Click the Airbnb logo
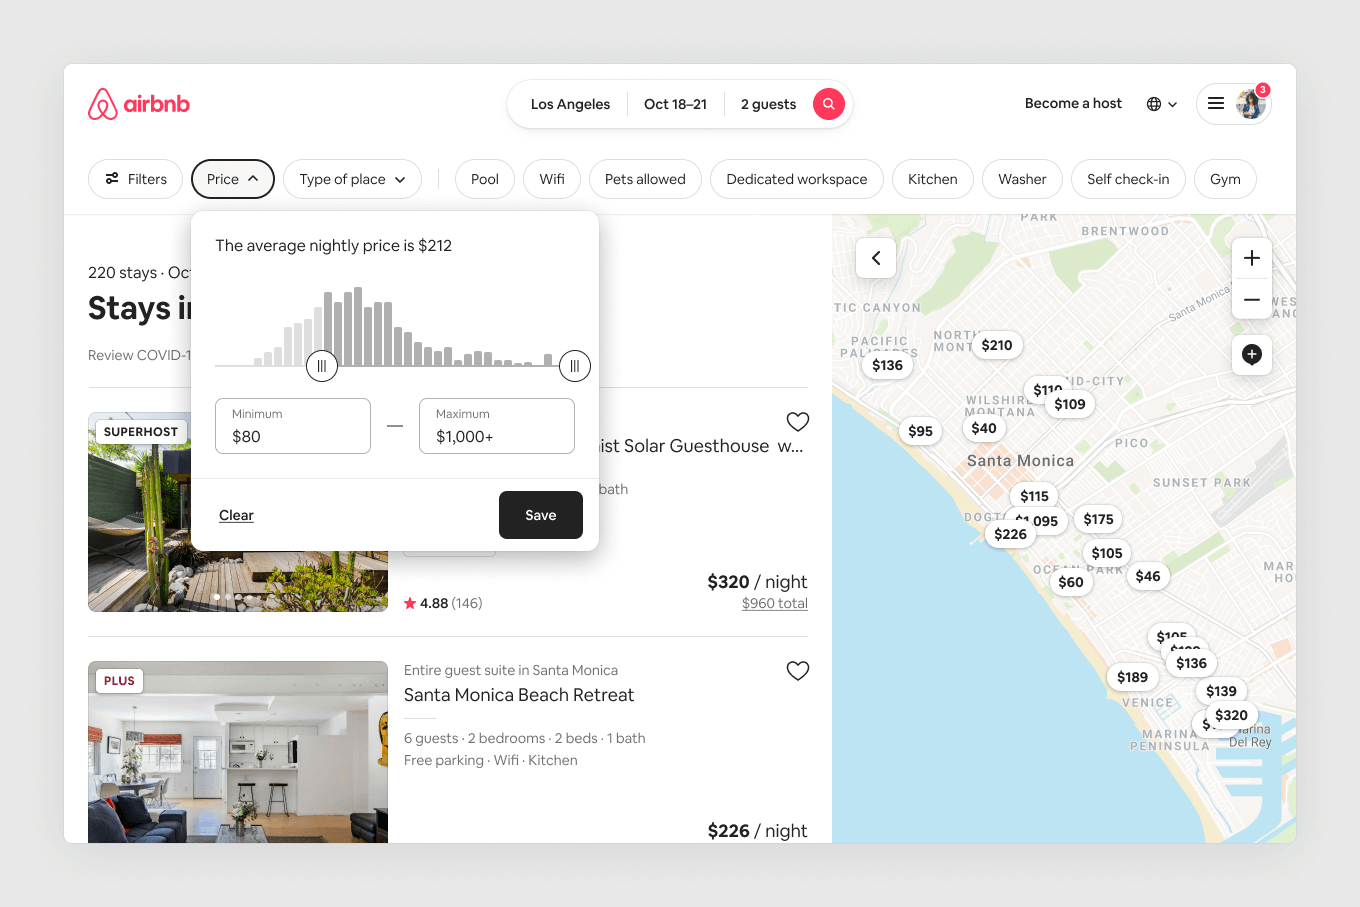The width and height of the screenshot is (1360, 907). point(139,104)
